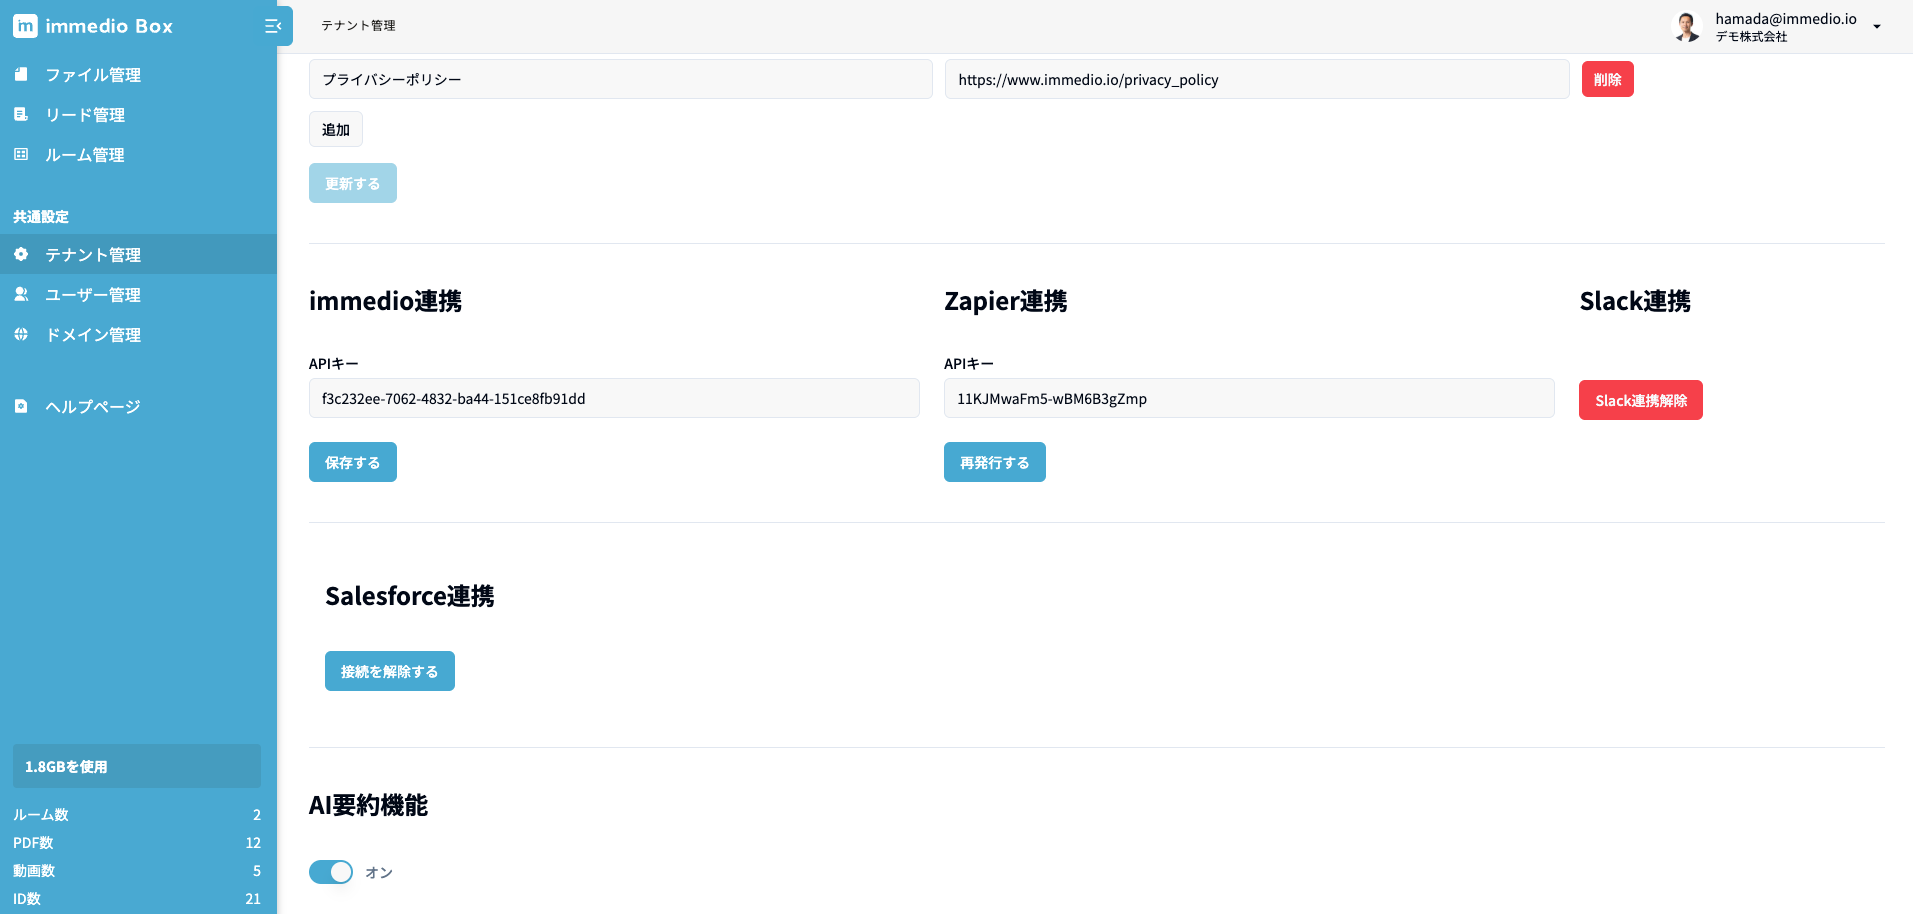The image size is (1913, 914).
Task: Open ルーム管理 in the sidebar
Action: point(85,155)
